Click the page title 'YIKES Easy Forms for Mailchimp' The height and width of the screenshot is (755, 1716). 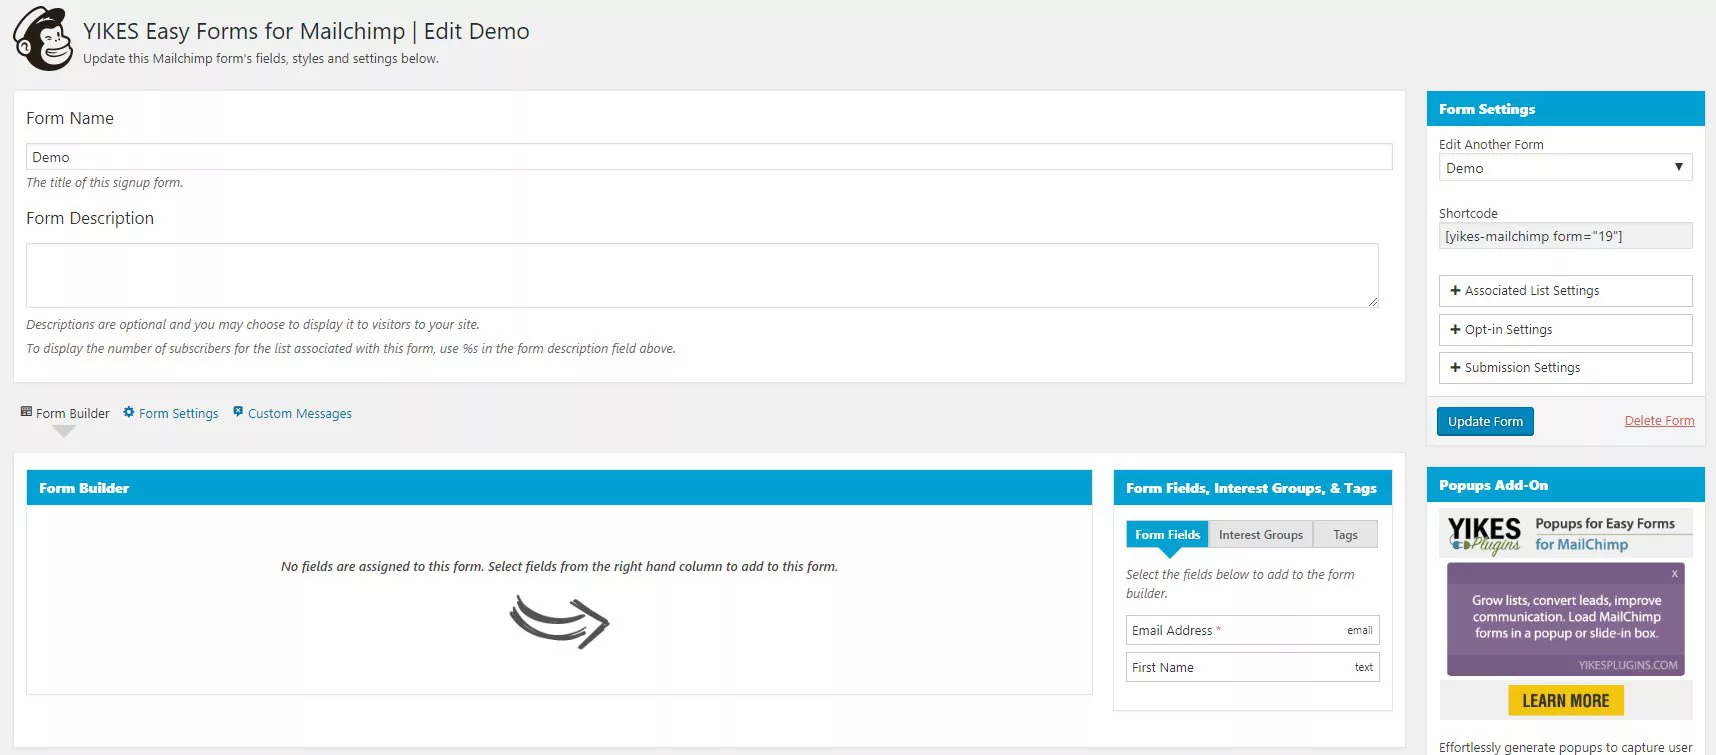click(244, 31)
